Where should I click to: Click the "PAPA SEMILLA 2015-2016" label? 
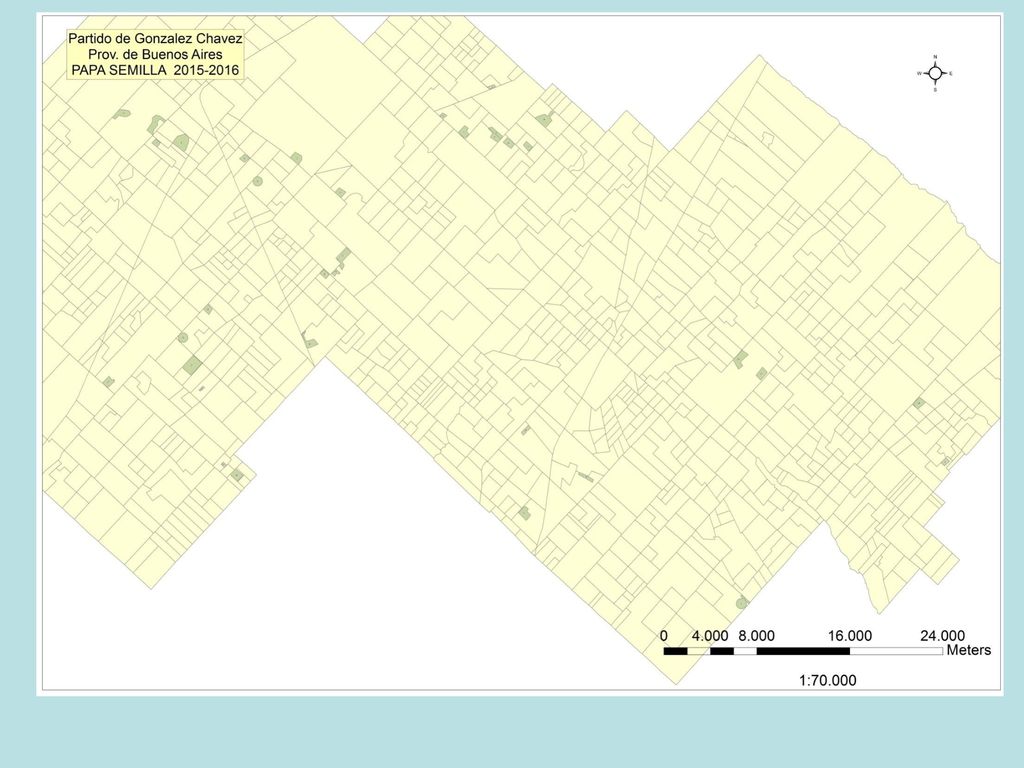(155, 71)
